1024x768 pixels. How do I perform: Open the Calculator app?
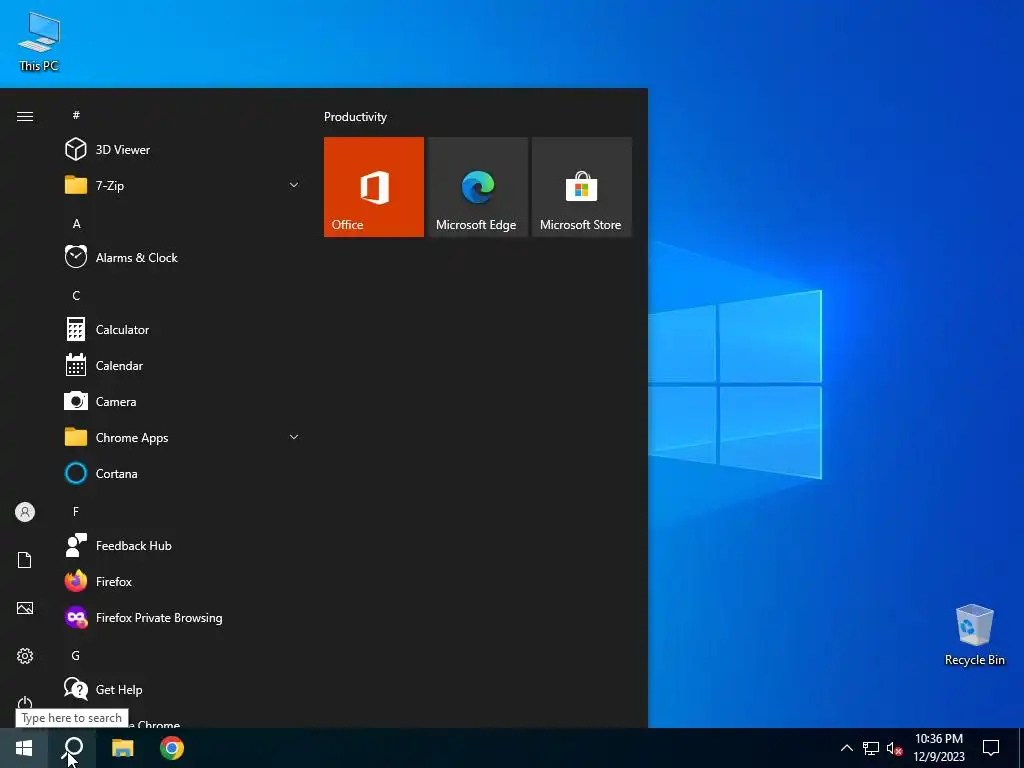pyautogui.click(x=183, y=330)
